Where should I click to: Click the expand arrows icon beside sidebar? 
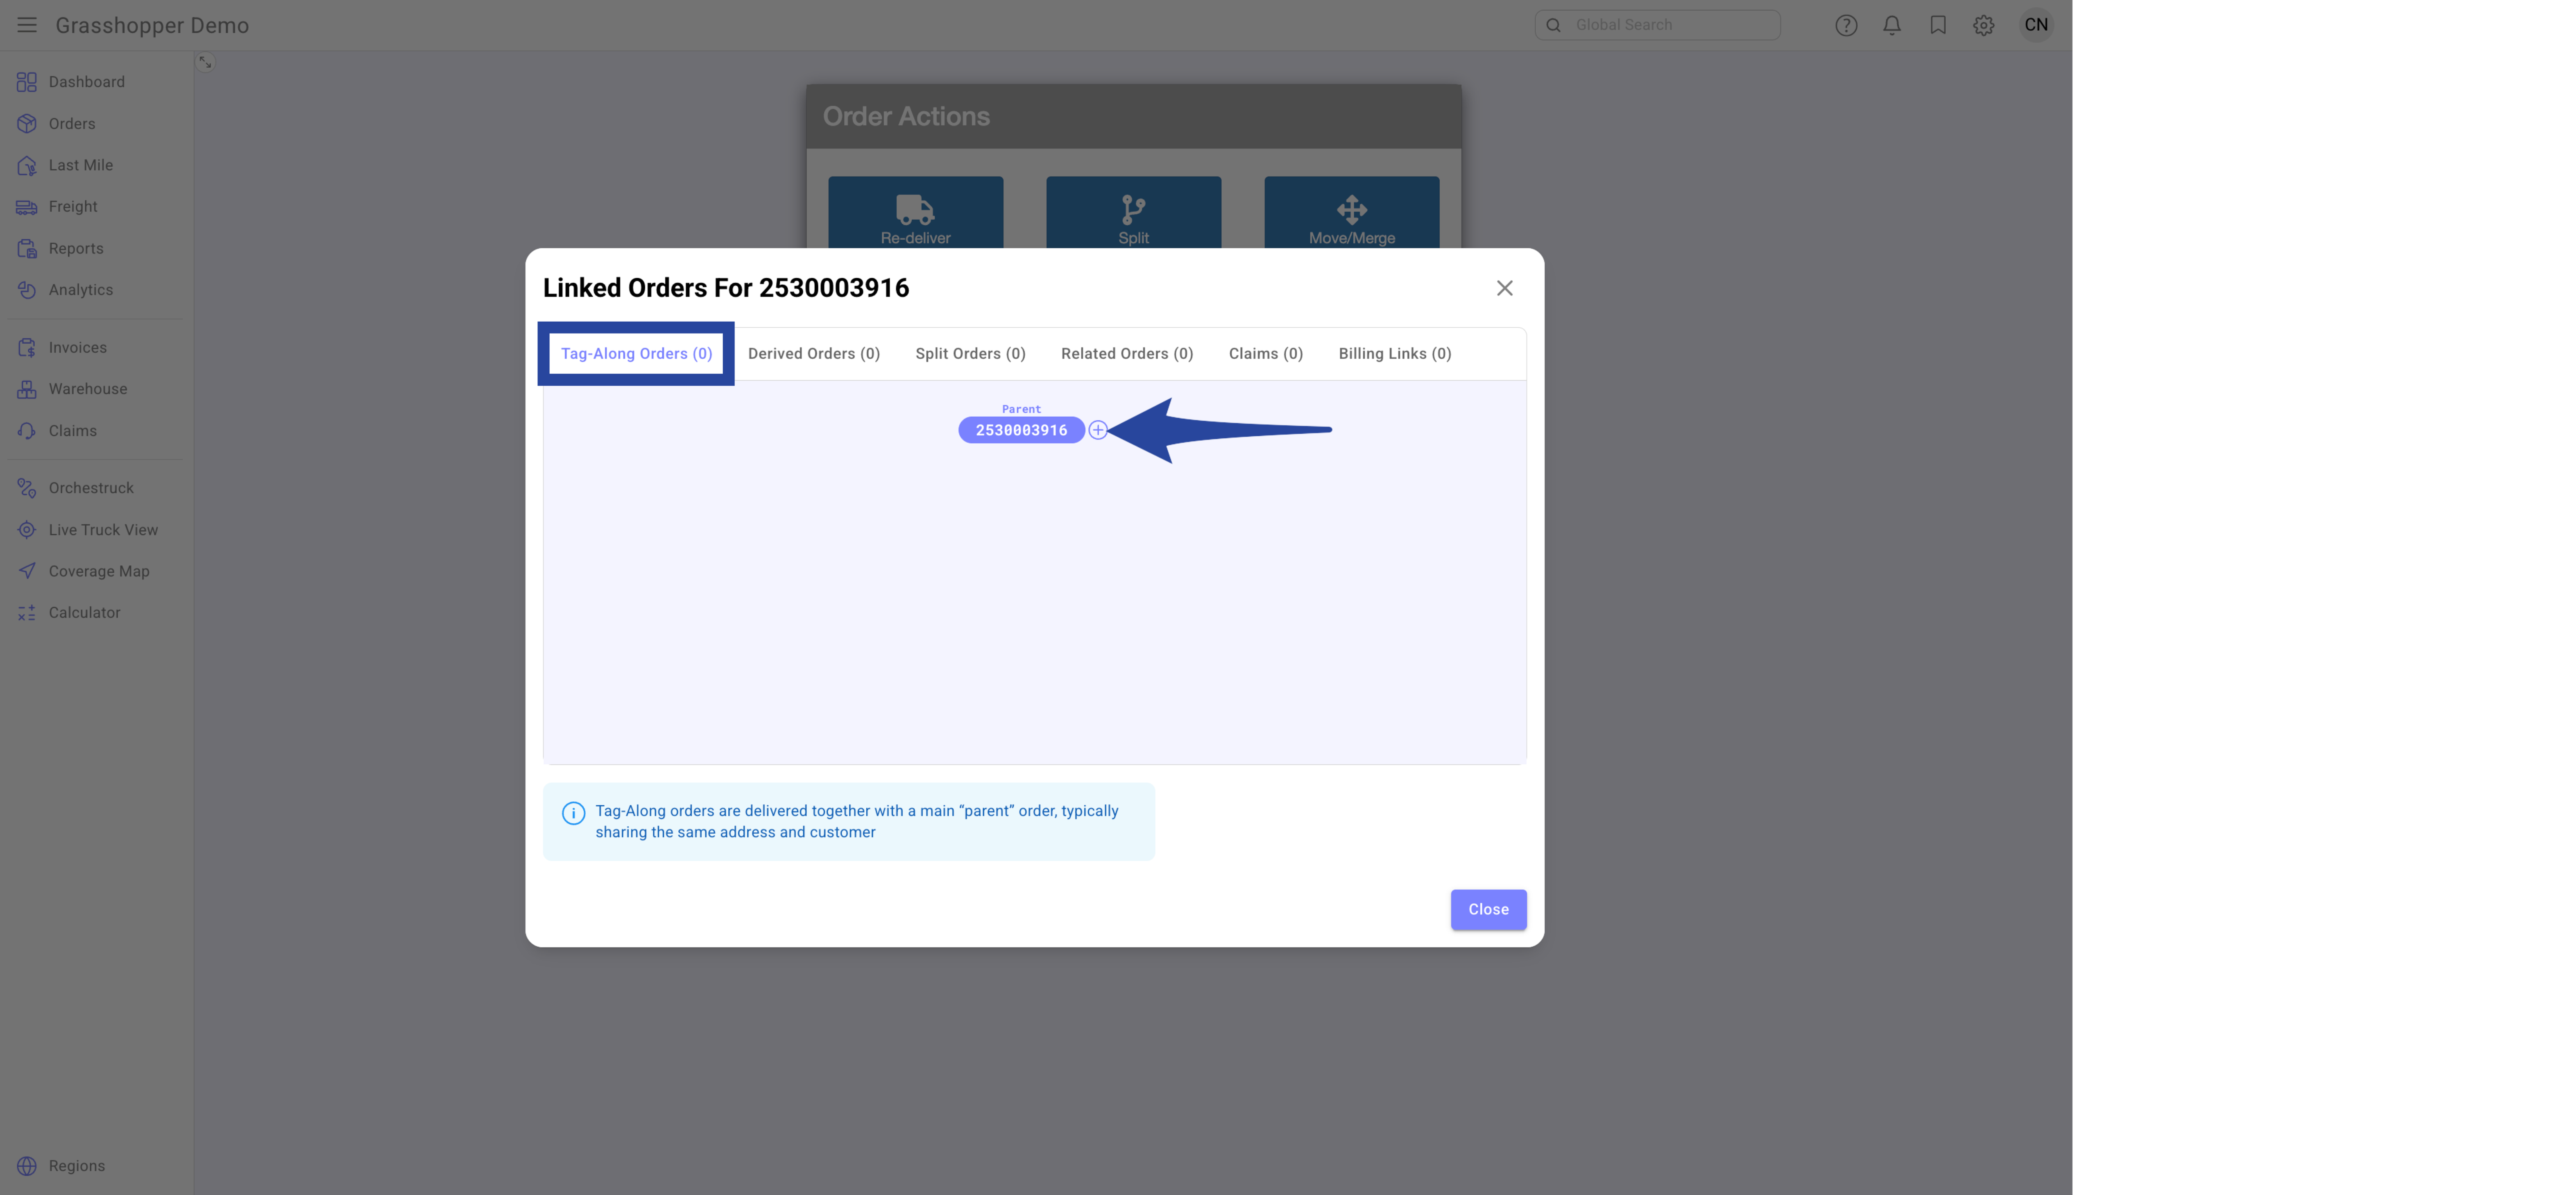[205, 62]
